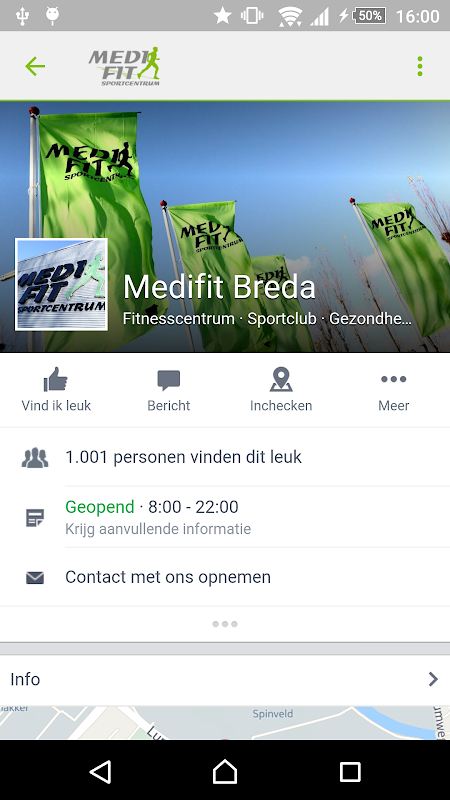The image size is (450, 800).
Task: Expand the Info section chevron
Action: click(433, 679)
